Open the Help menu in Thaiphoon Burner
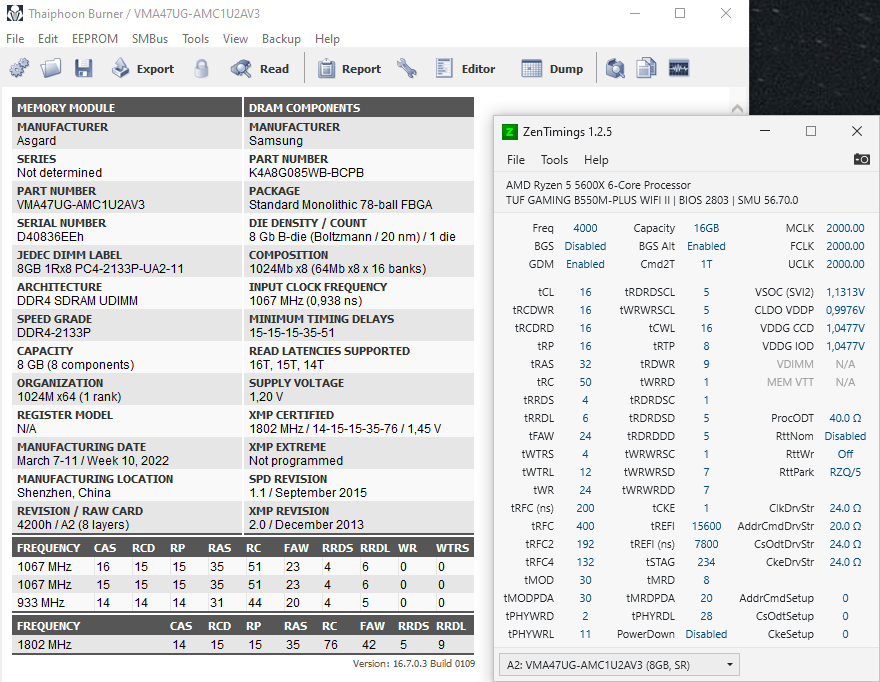 (327, 39)
